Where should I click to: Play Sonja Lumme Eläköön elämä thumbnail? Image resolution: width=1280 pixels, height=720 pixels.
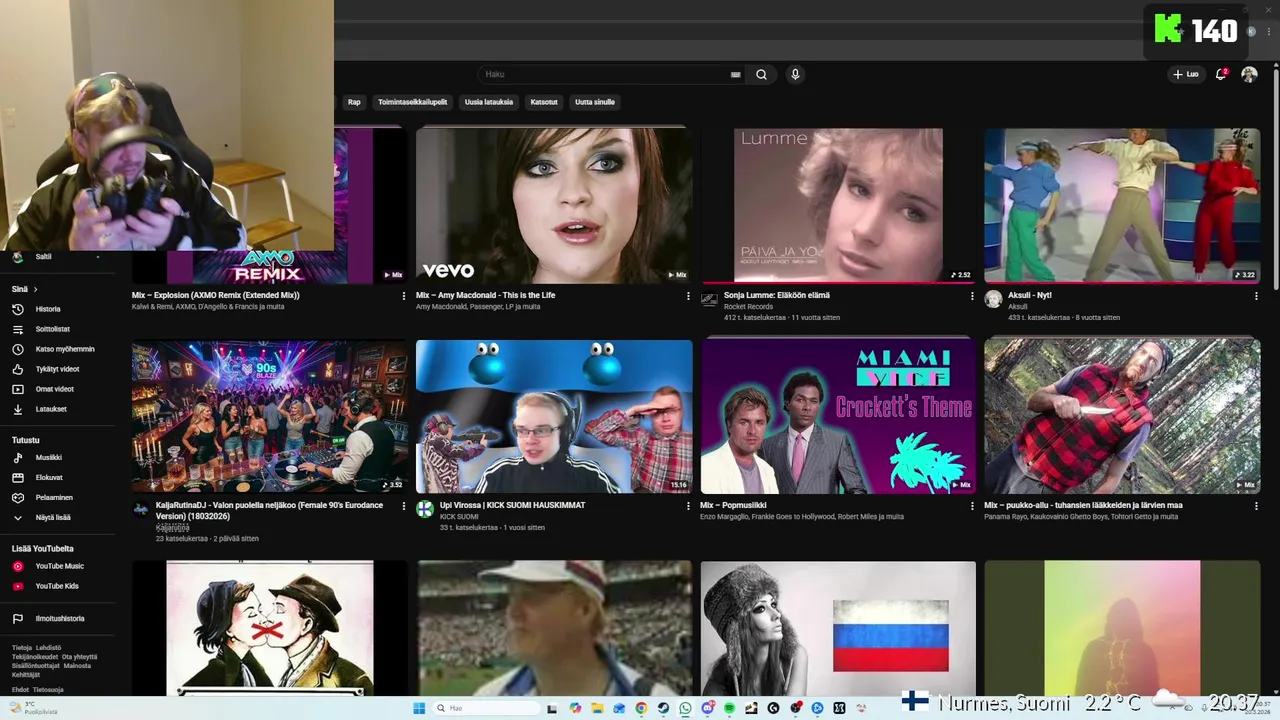coord(838,205)
